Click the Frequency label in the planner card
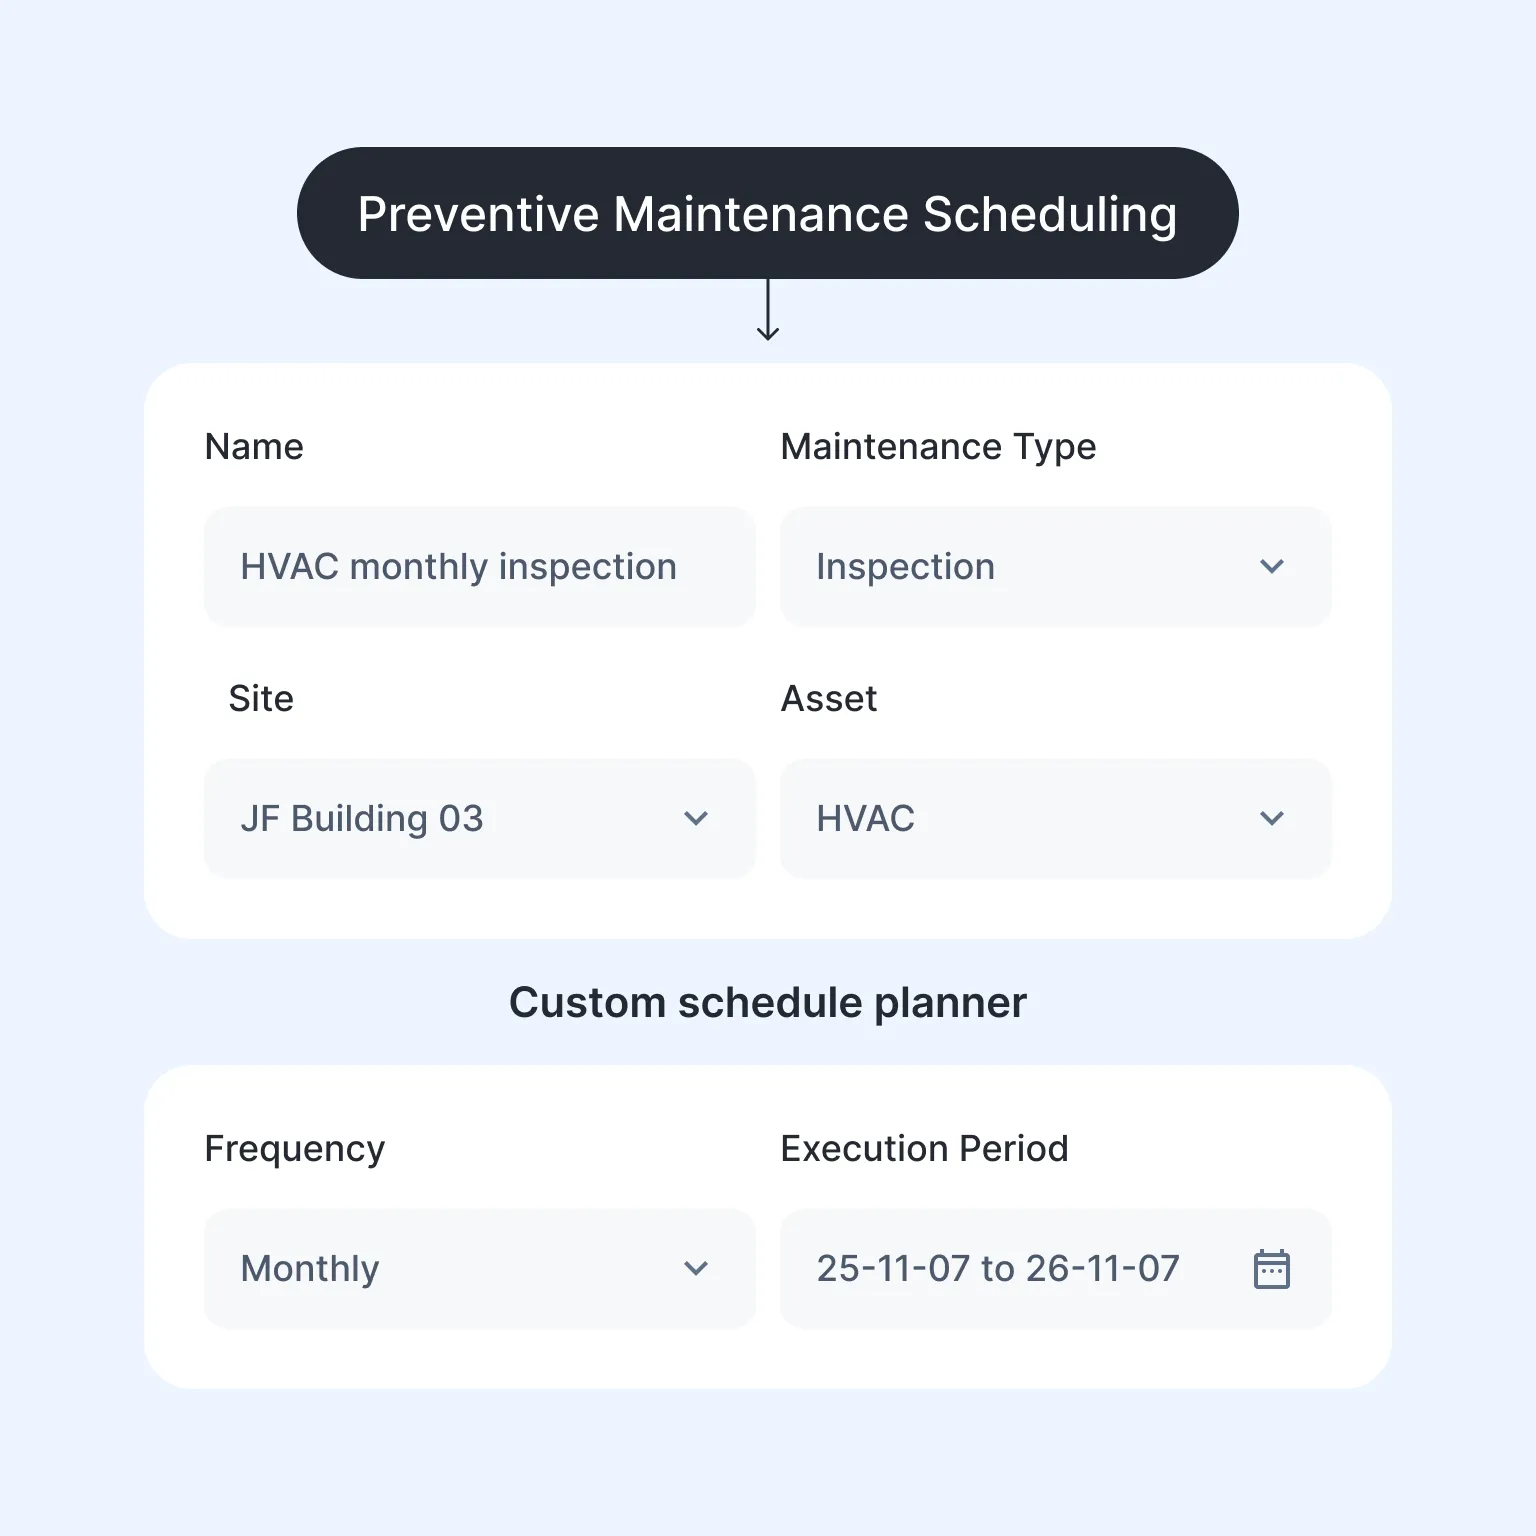Screen dimensions: 1536x1536 [293, 1148]
